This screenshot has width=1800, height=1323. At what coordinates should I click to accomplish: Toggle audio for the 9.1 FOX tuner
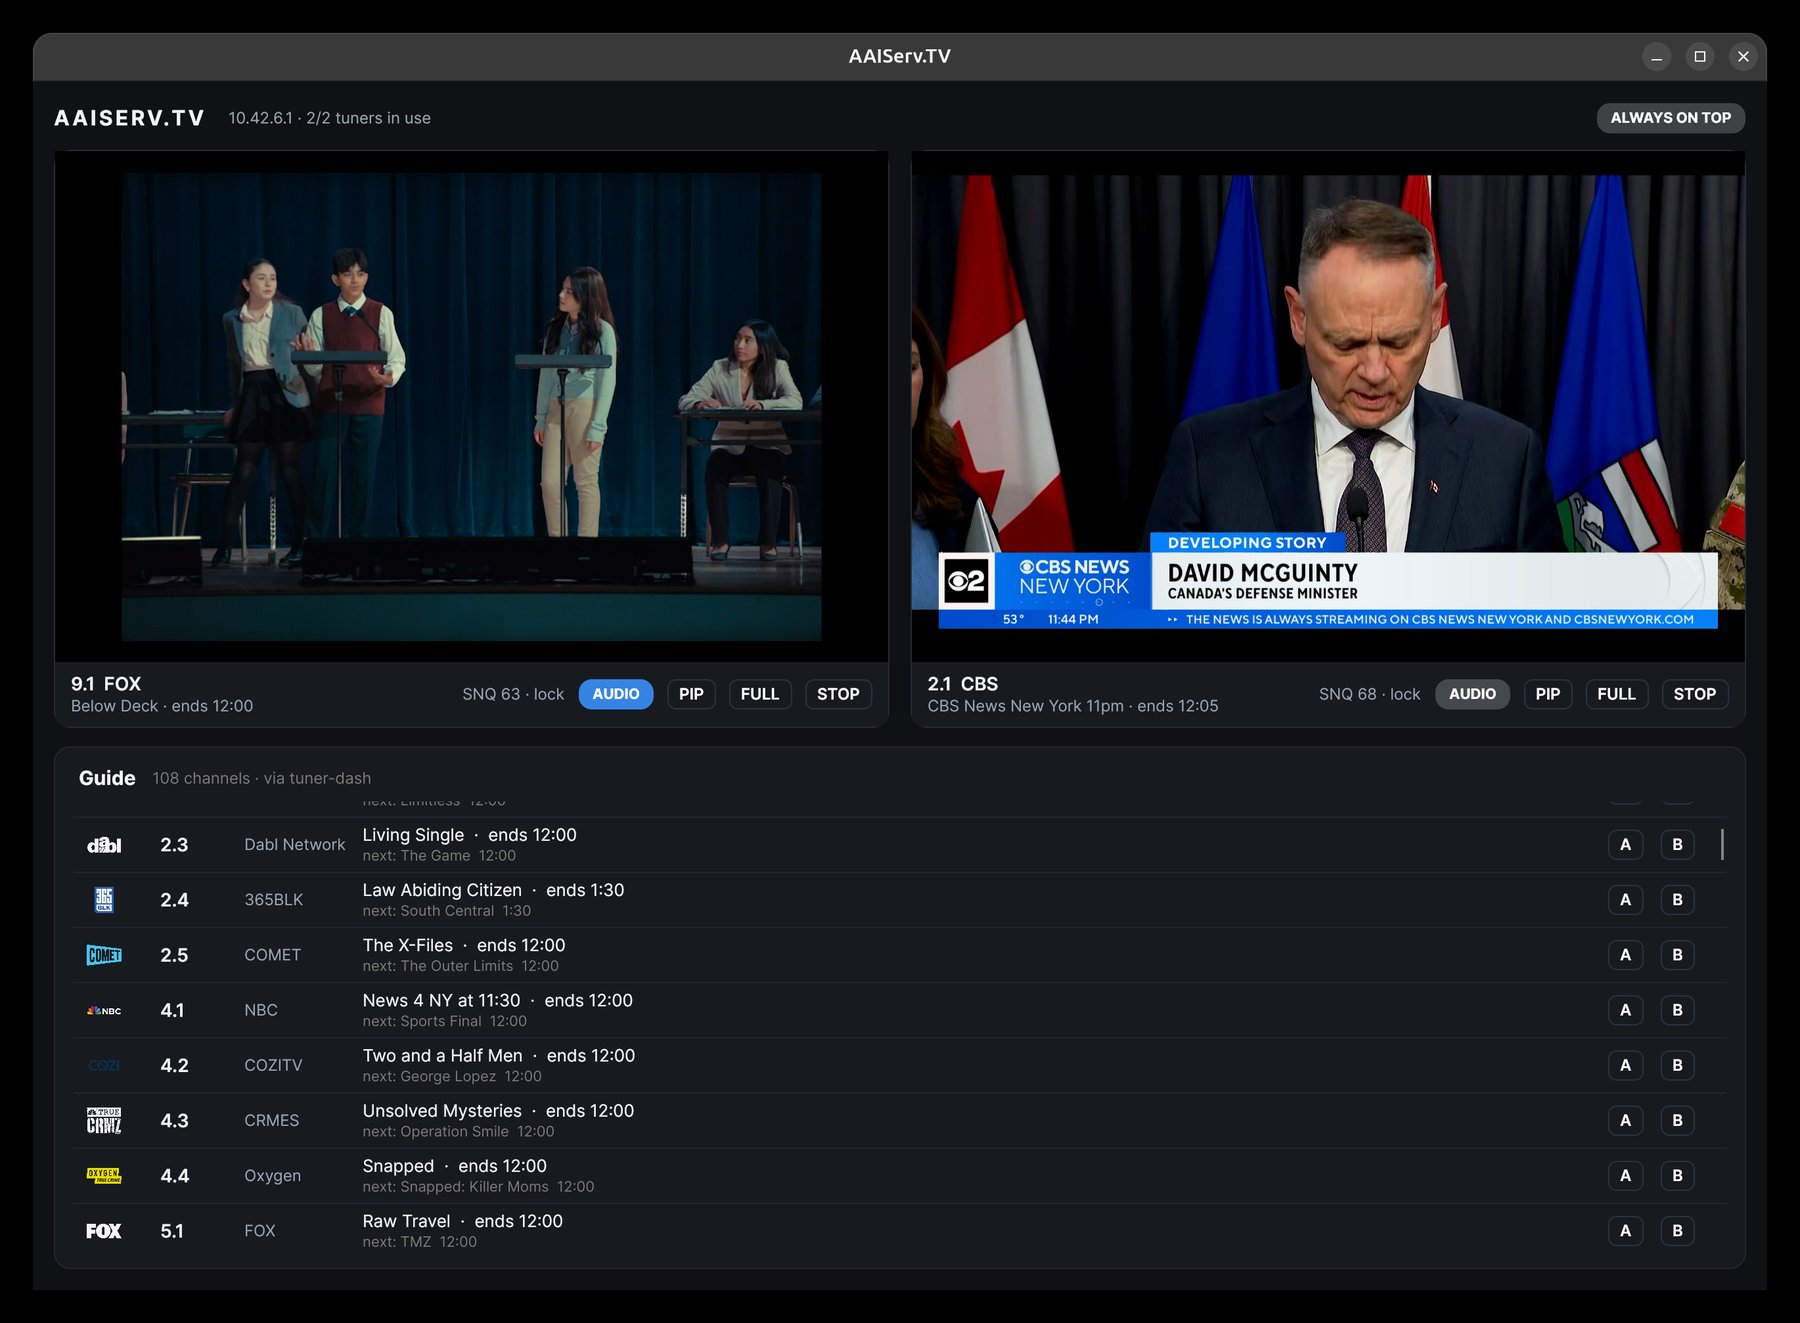pos(616,694)
